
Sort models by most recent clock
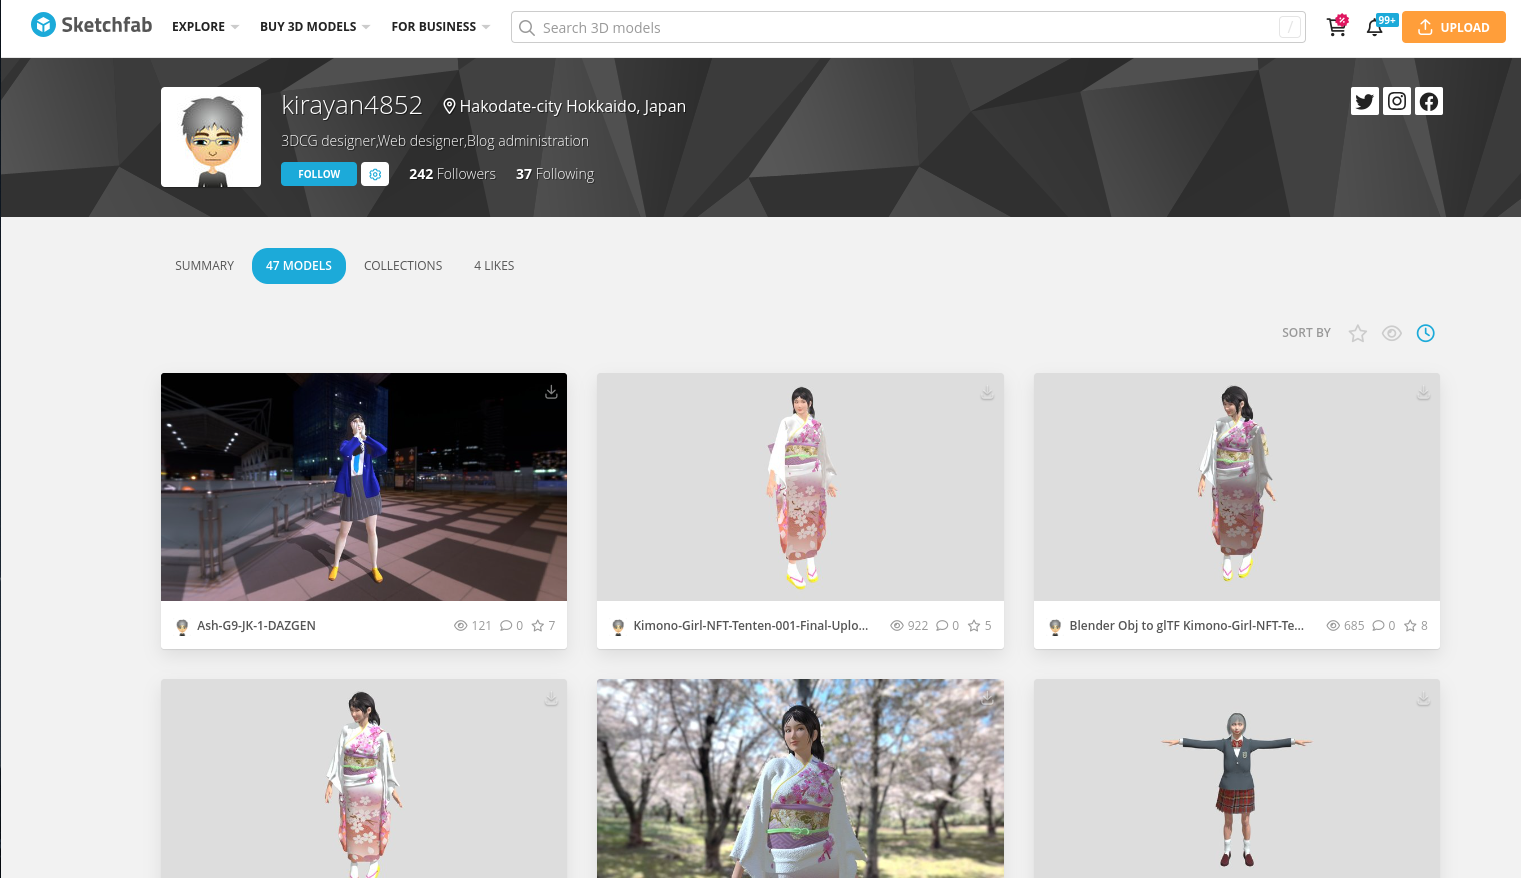point(1426,333)
